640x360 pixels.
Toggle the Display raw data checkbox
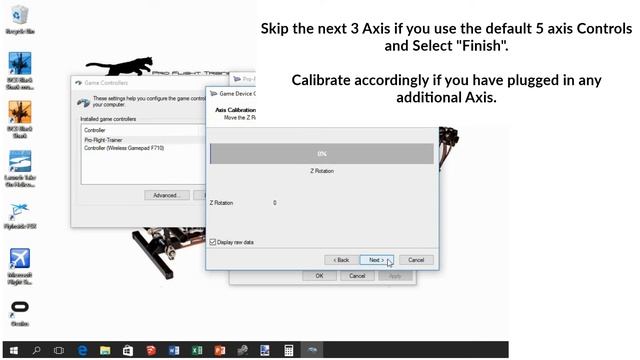213,242
